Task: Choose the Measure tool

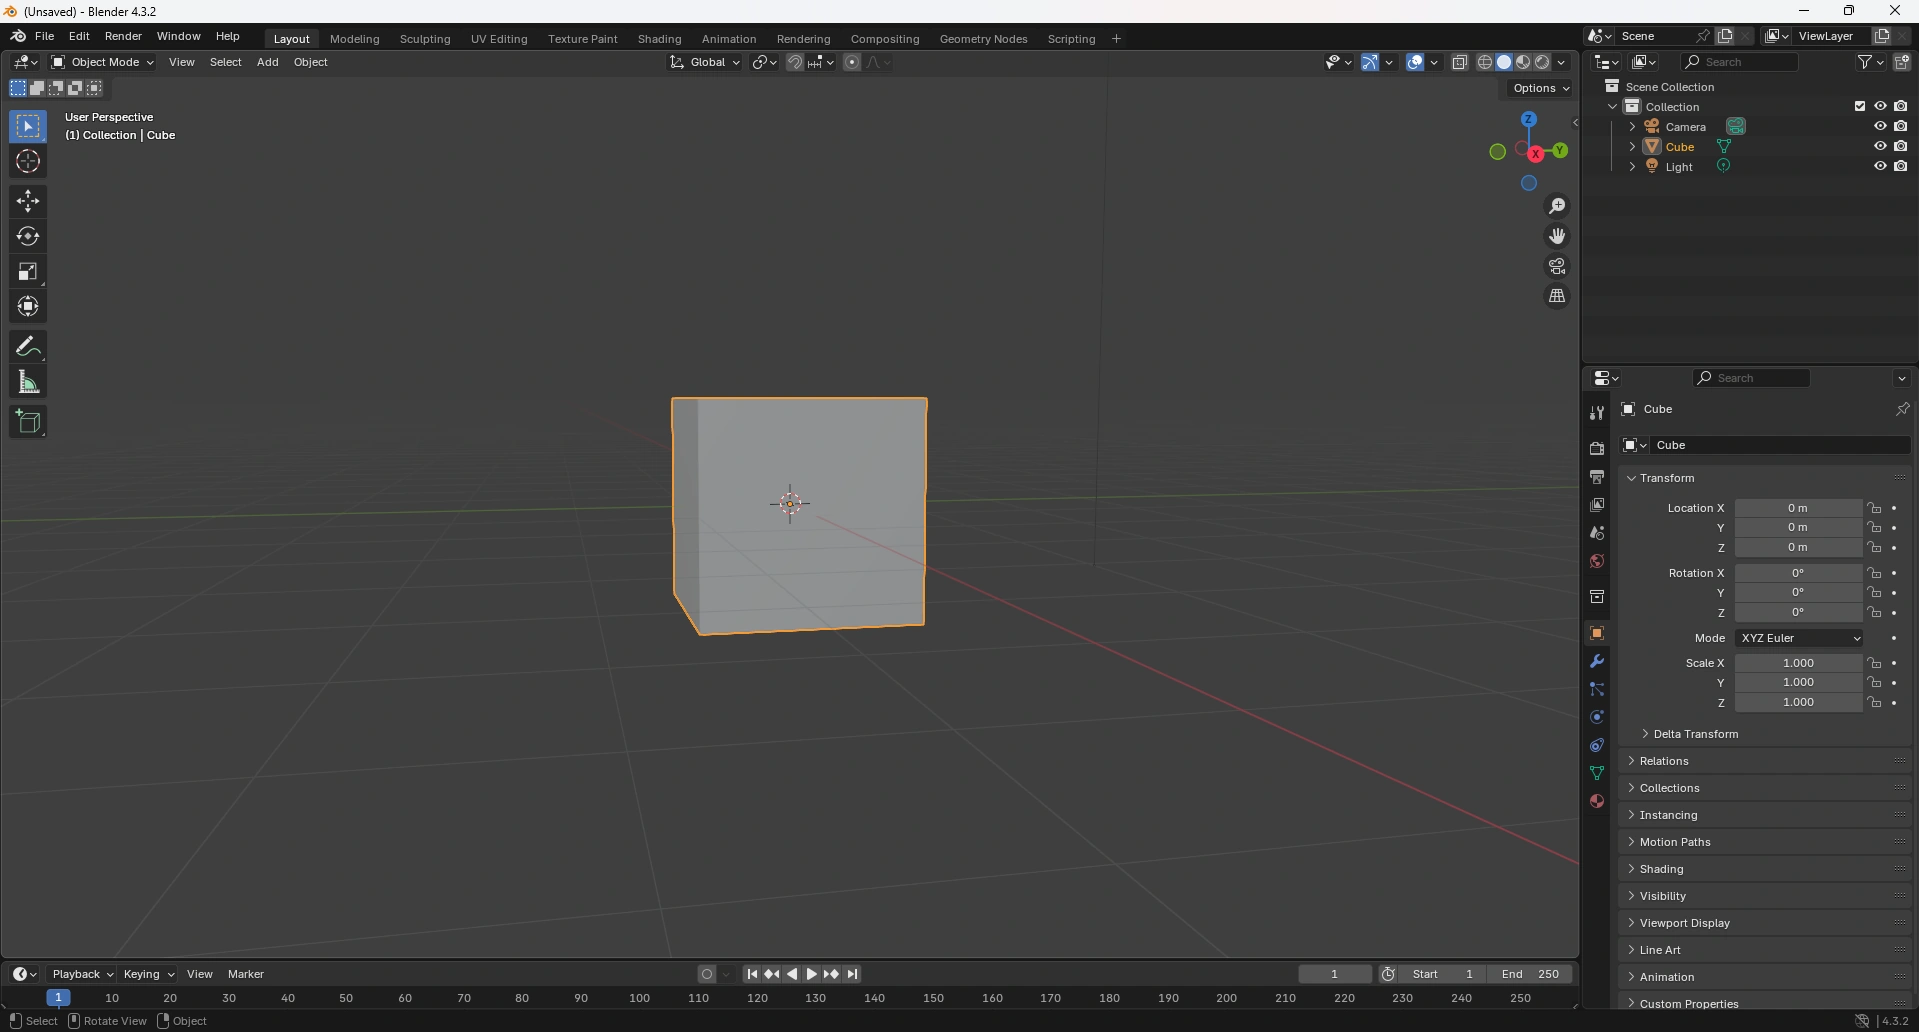Action: click(x=28, y=382)
